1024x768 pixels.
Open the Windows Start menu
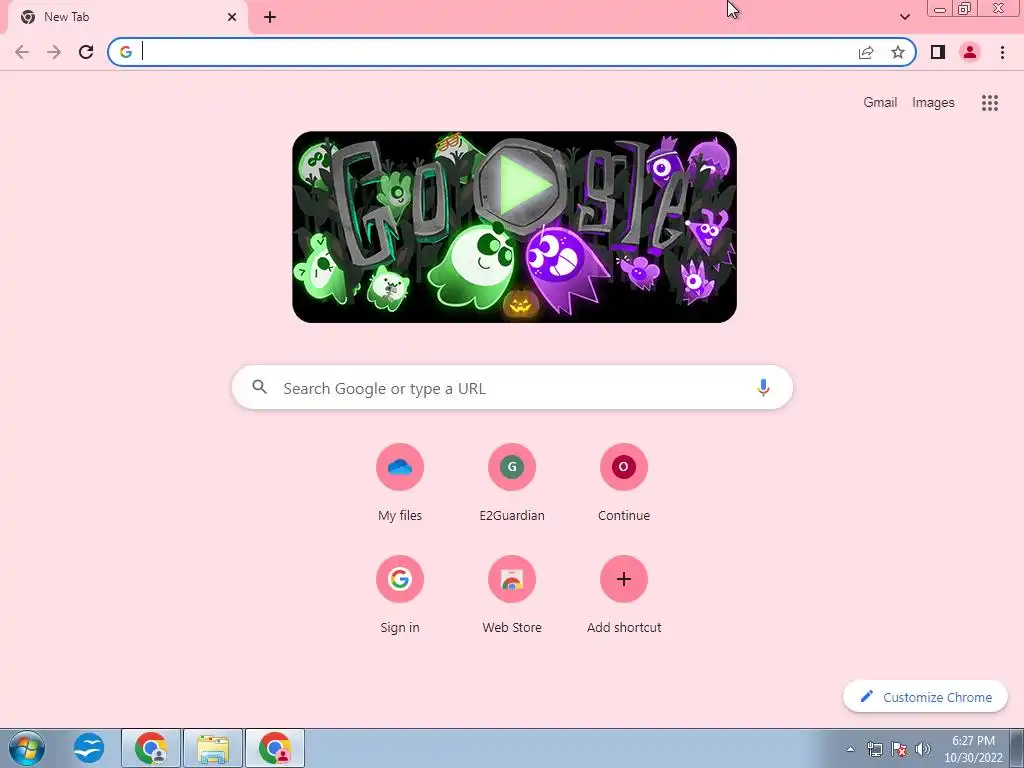[27, 748]
